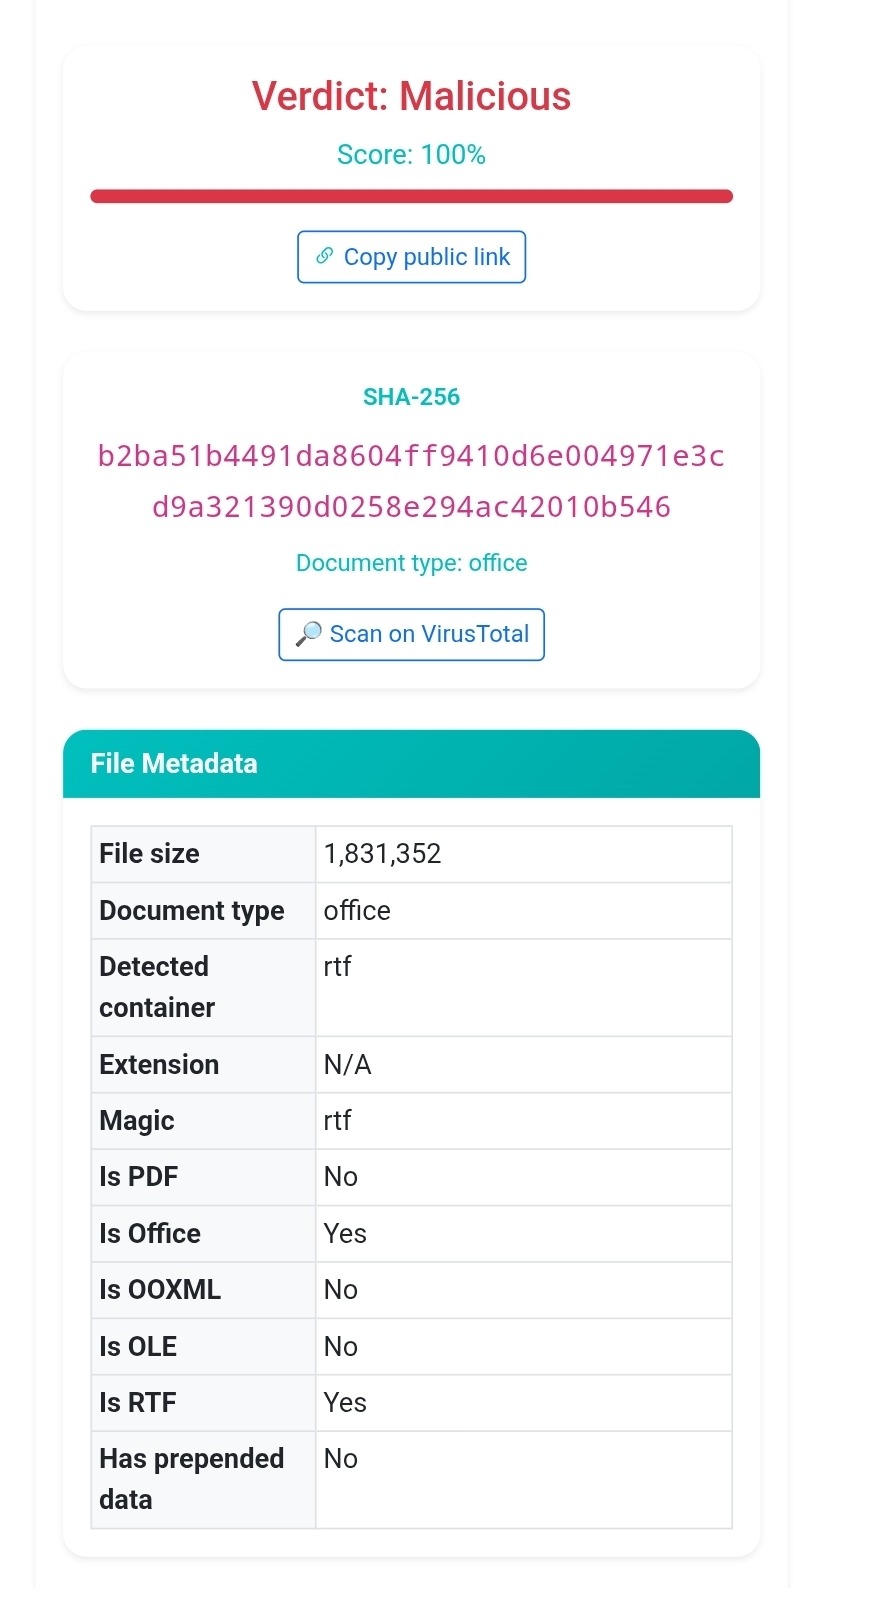Click the Document type: office text
The height and width of the screenshot is (1620, 883).
click(x=411, y=563)
